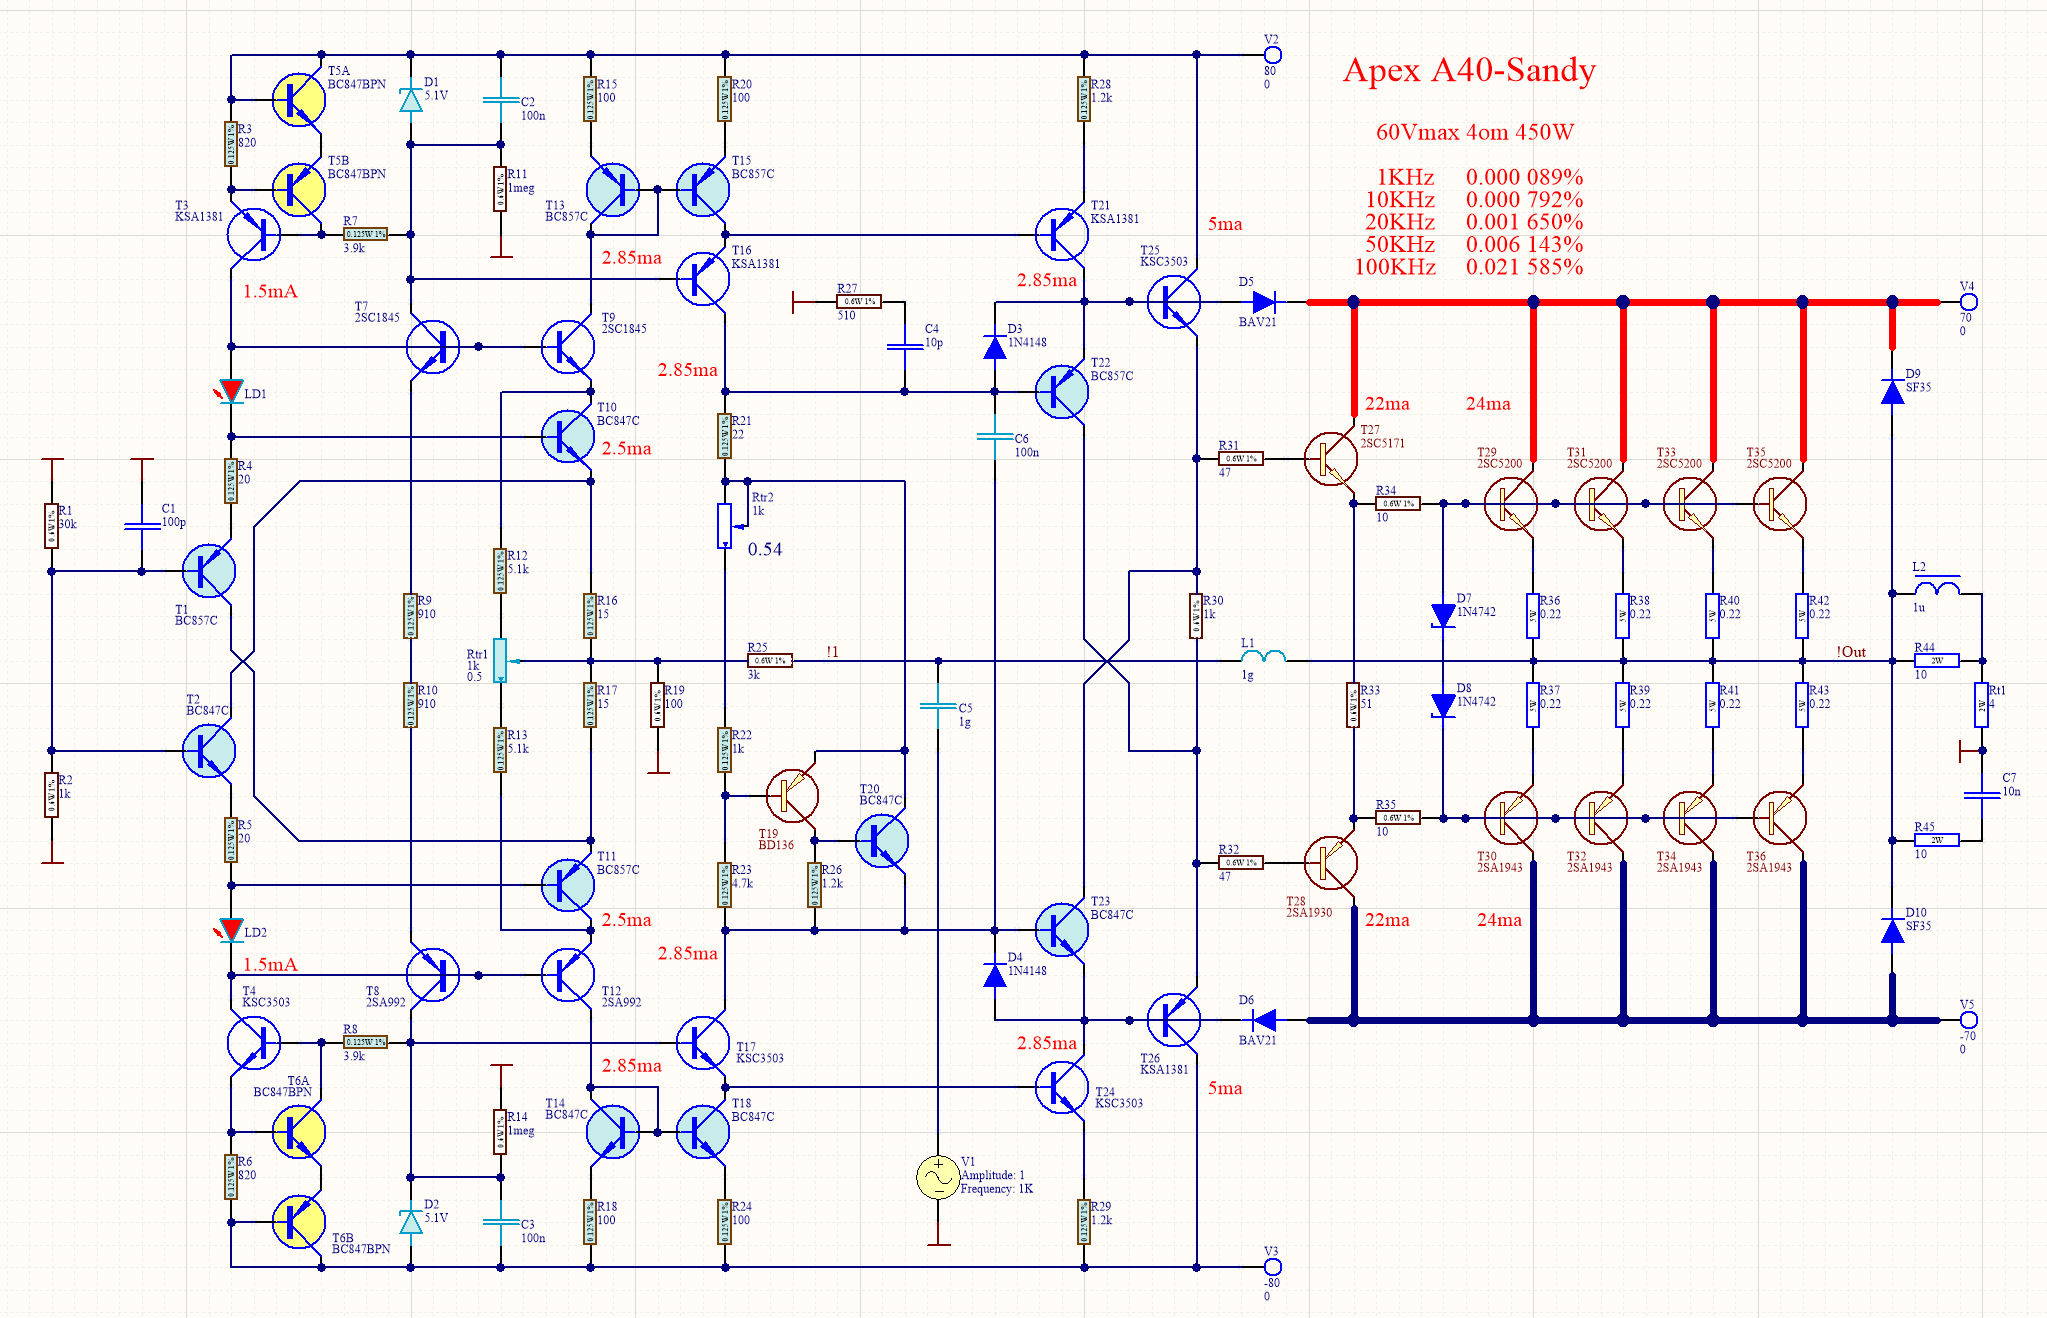Click output transistor T35 2SC5200
The height and width of the screenshot is (1318, 2047).
[1779, 504]
